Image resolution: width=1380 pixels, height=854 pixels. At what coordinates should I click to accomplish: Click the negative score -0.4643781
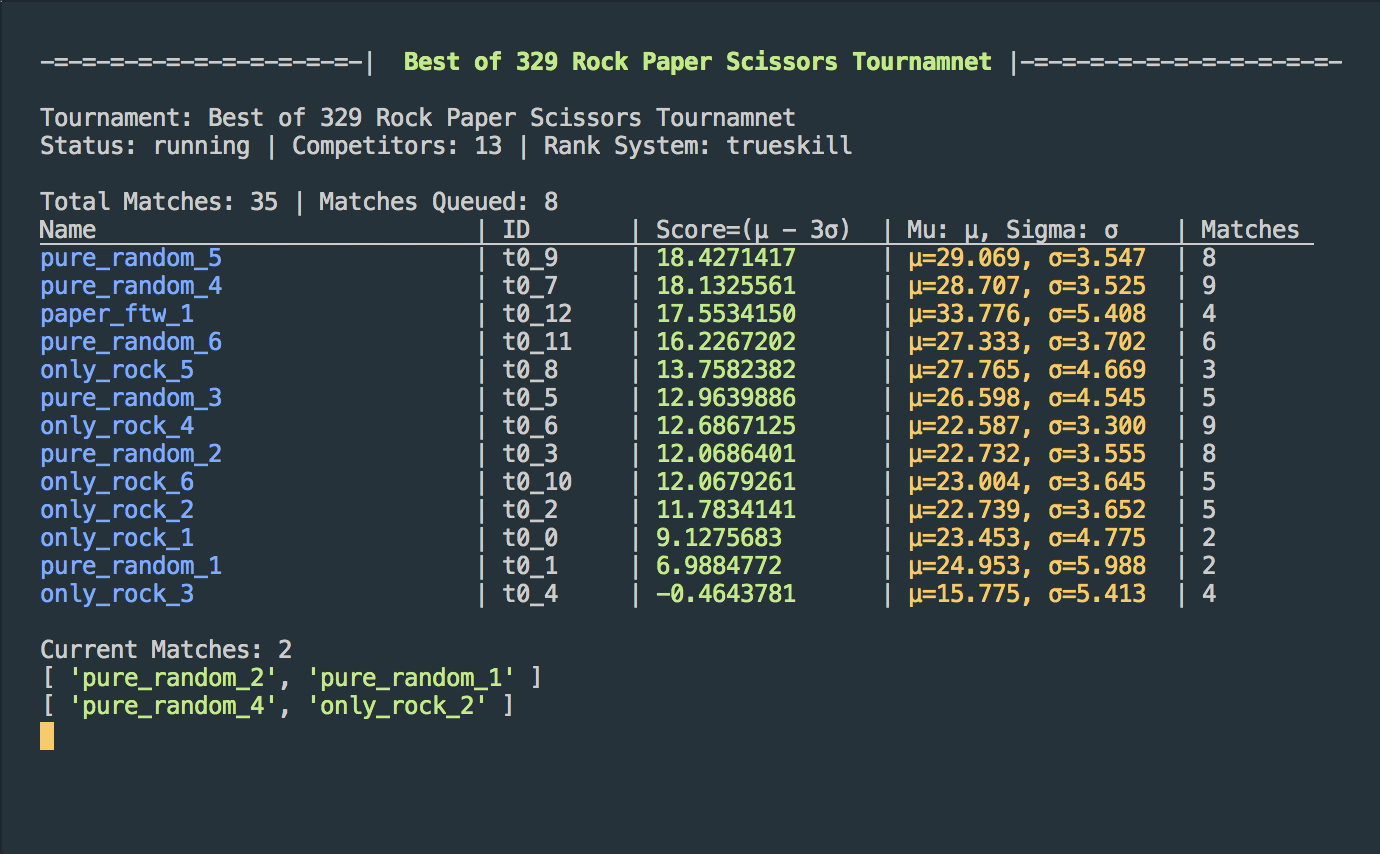[x=726, y=594]
